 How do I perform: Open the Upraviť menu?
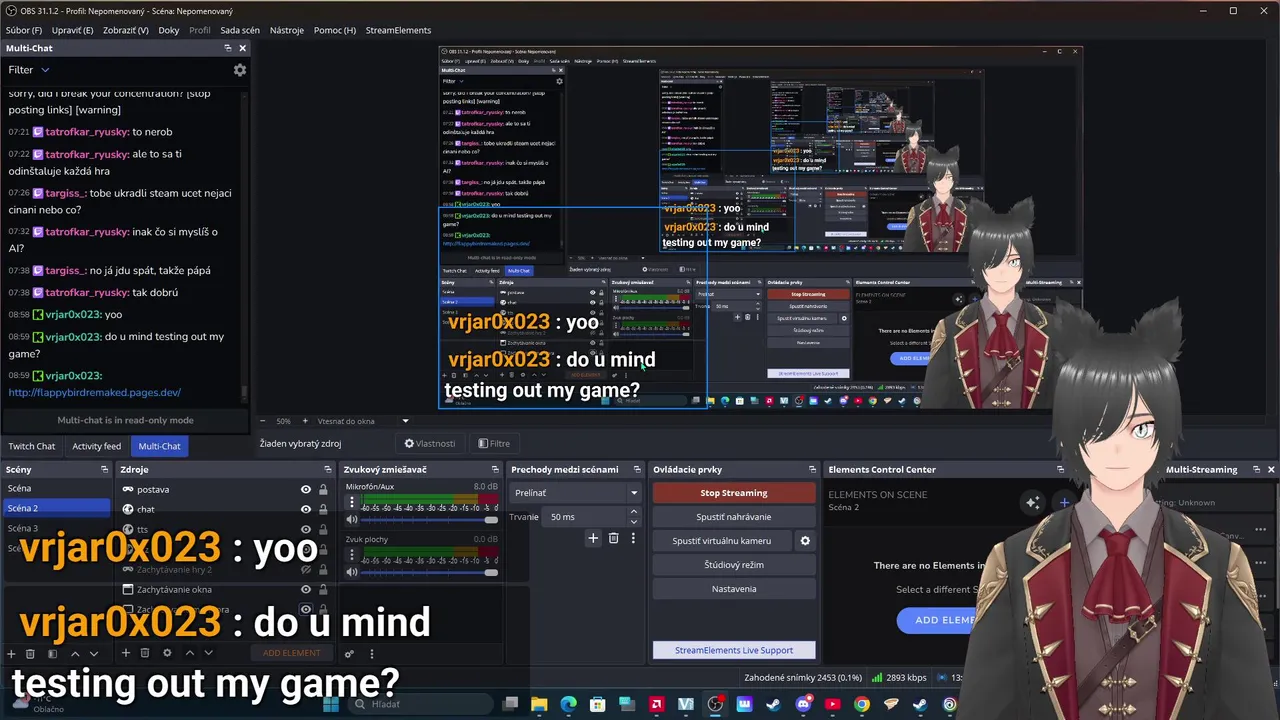(72, 30)
